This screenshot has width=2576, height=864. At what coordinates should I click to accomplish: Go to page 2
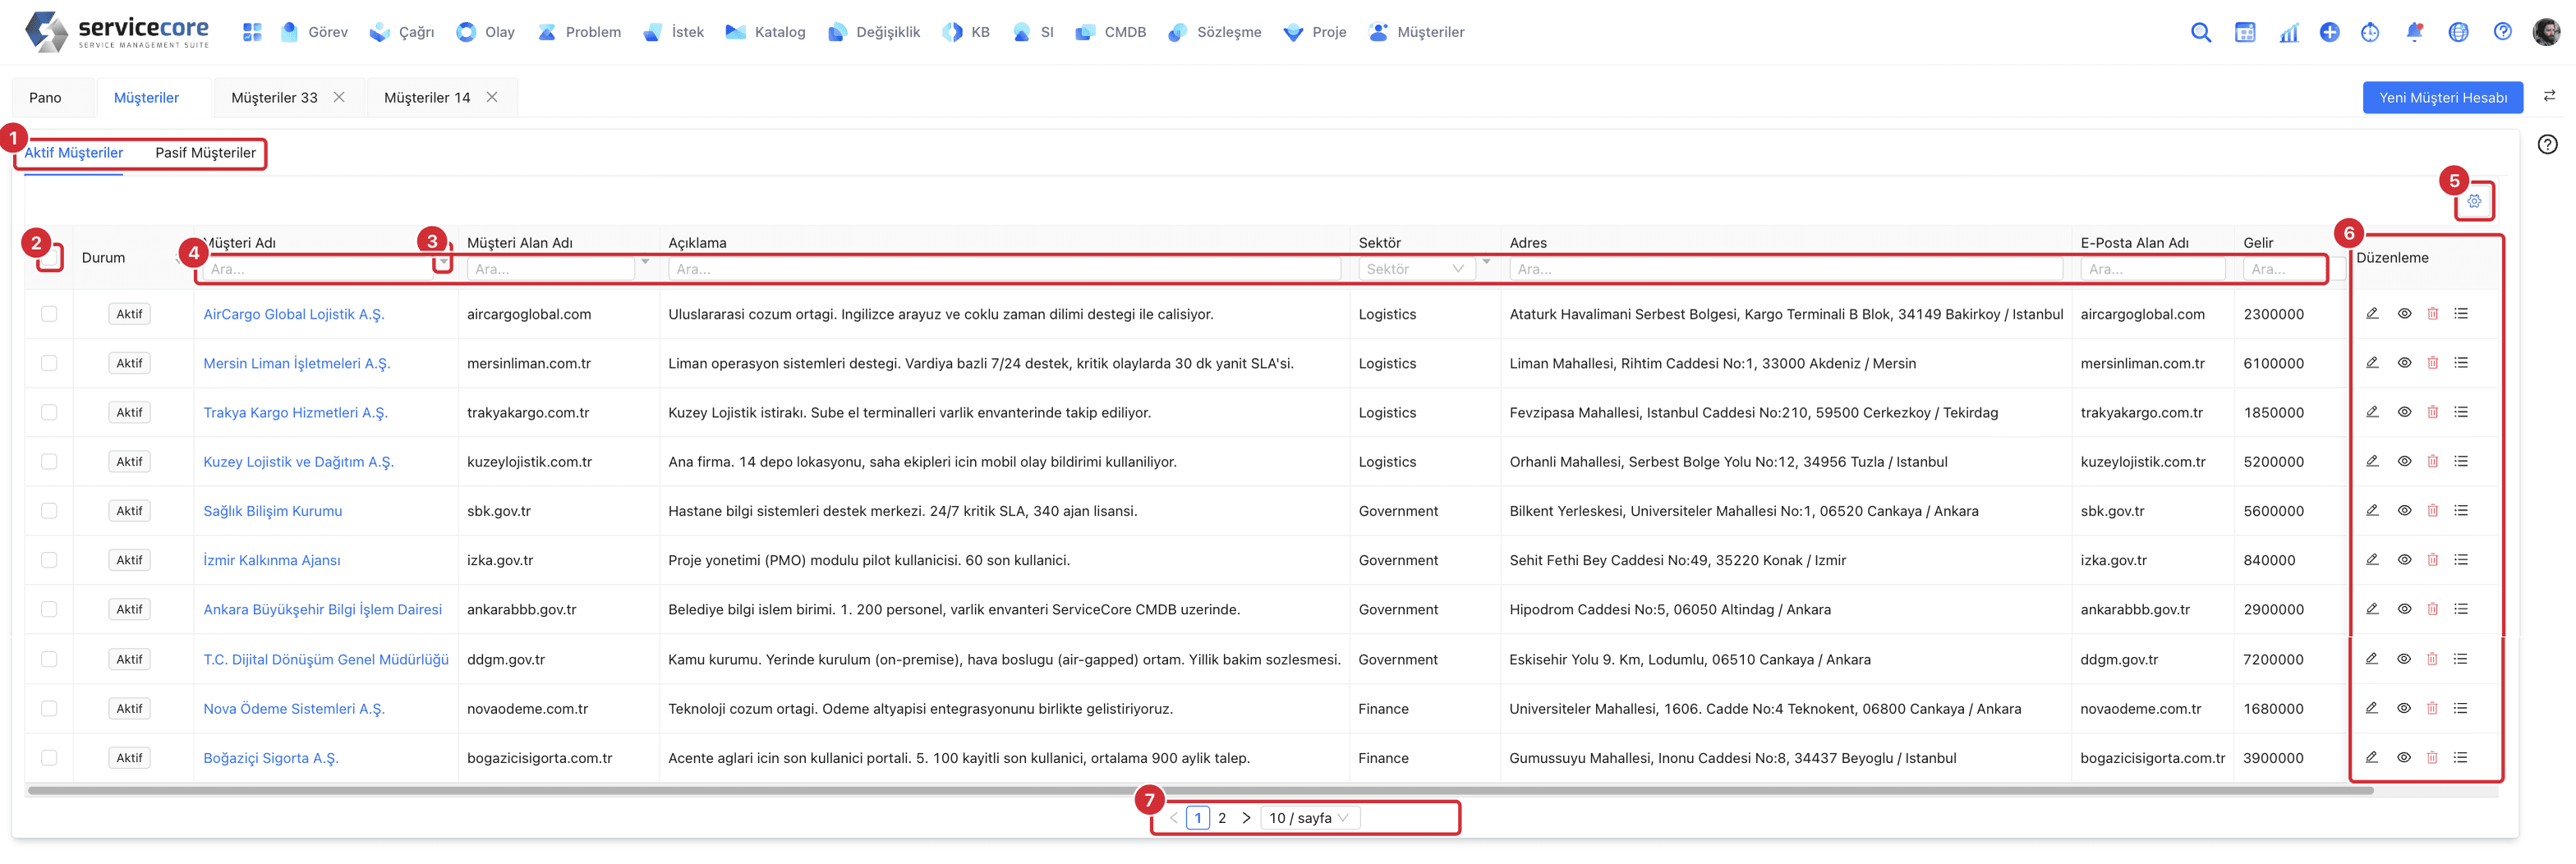coord(1222,818)
